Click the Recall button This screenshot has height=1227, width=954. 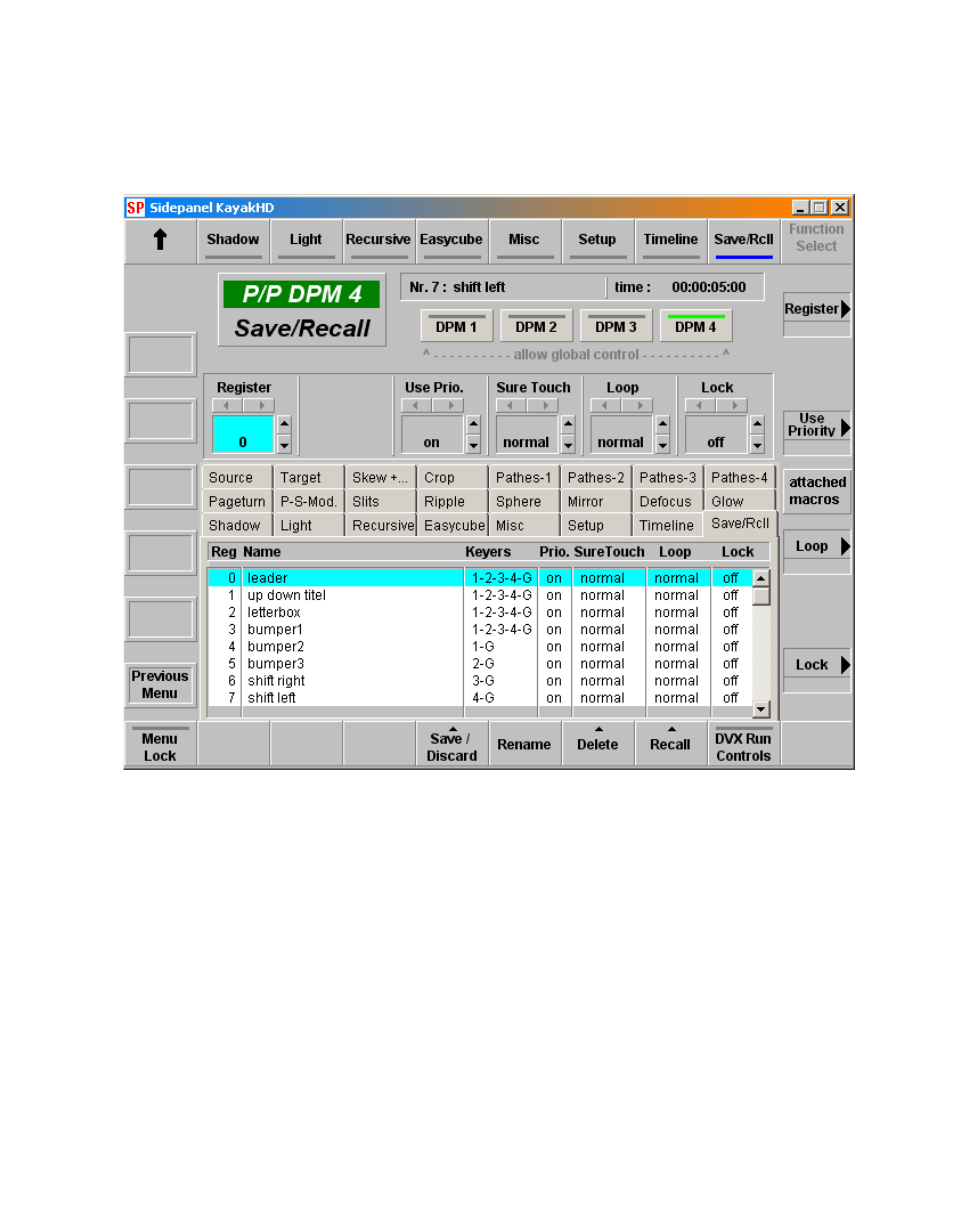pos(671,744)
